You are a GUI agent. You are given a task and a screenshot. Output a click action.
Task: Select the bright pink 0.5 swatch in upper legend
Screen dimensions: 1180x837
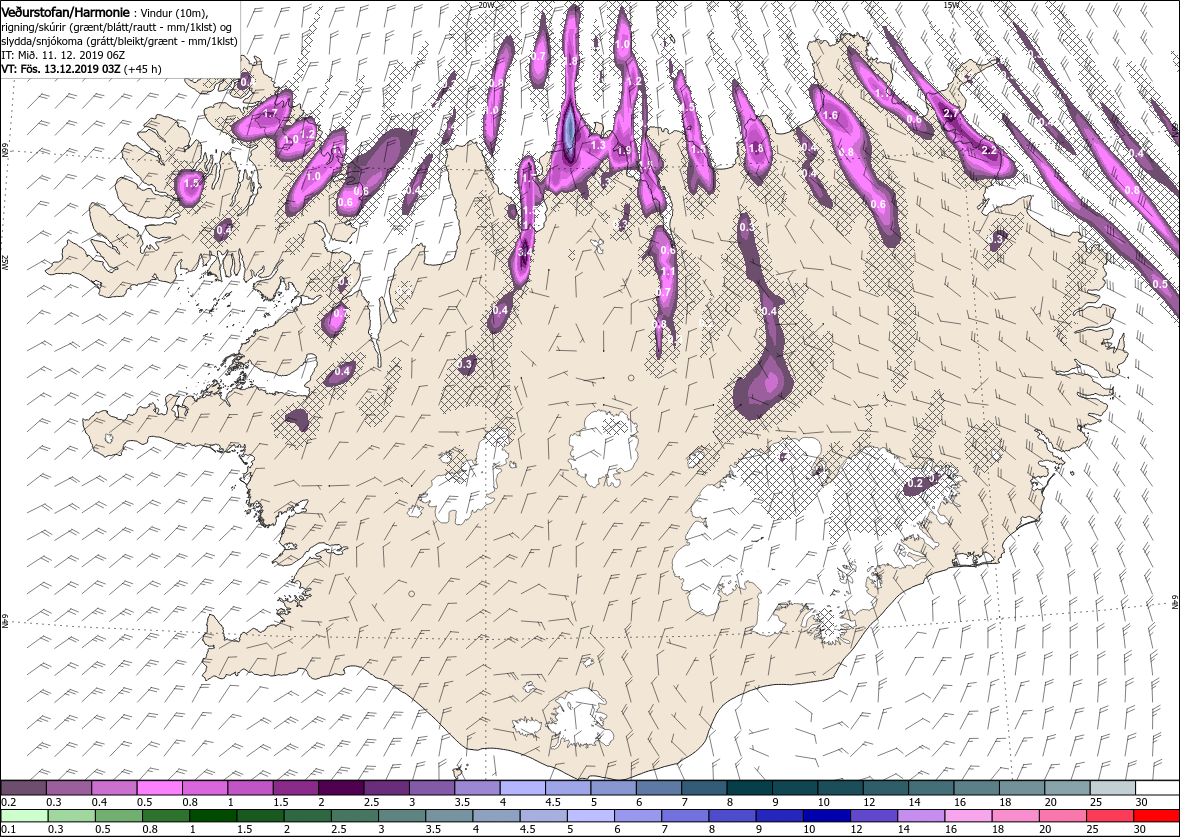pos(159,787)
